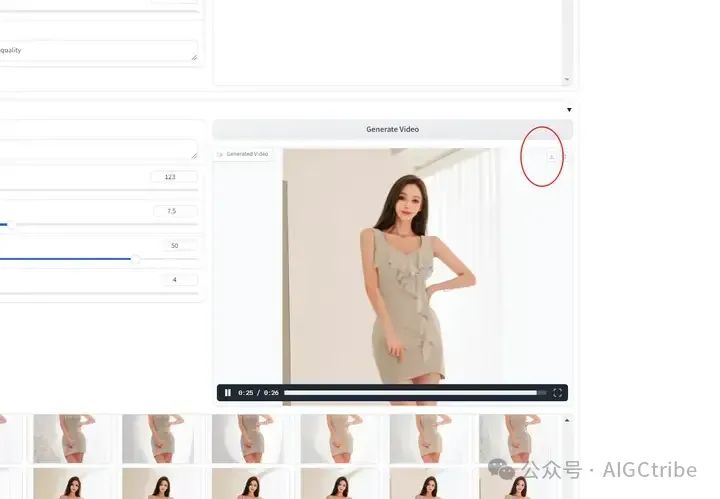The width and height of the screenshot is (720, 499).
Task: Click the scroll-down arrow of the top-right text box
Action: click(x=567, y=79)
